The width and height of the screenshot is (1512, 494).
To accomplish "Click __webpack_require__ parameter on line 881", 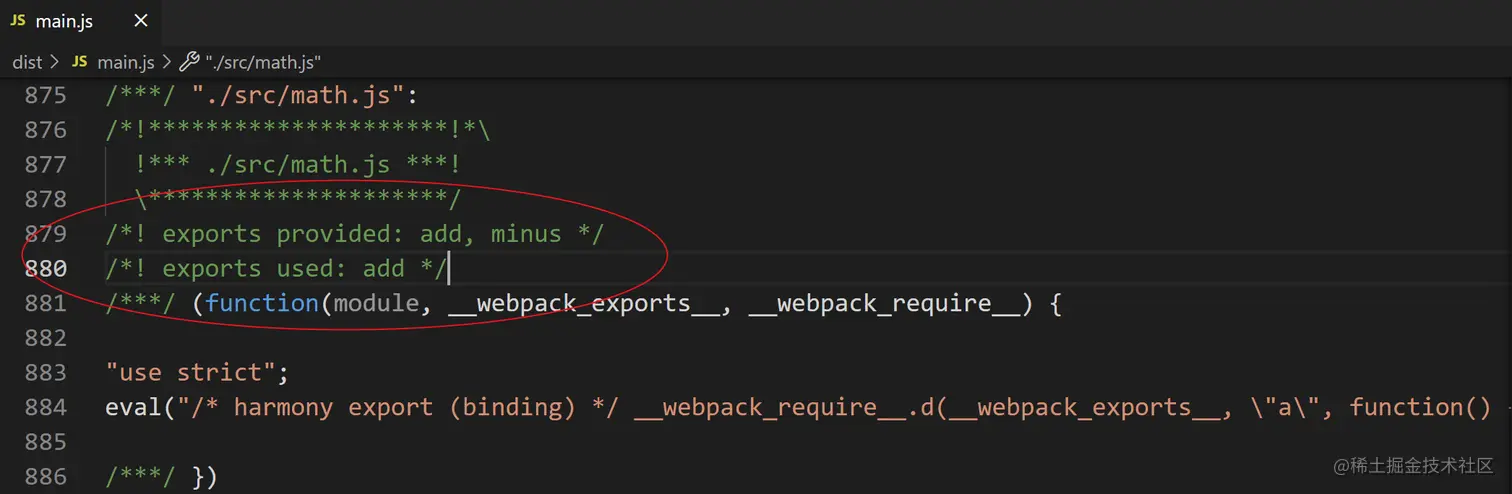I will [x=883, y=303].
